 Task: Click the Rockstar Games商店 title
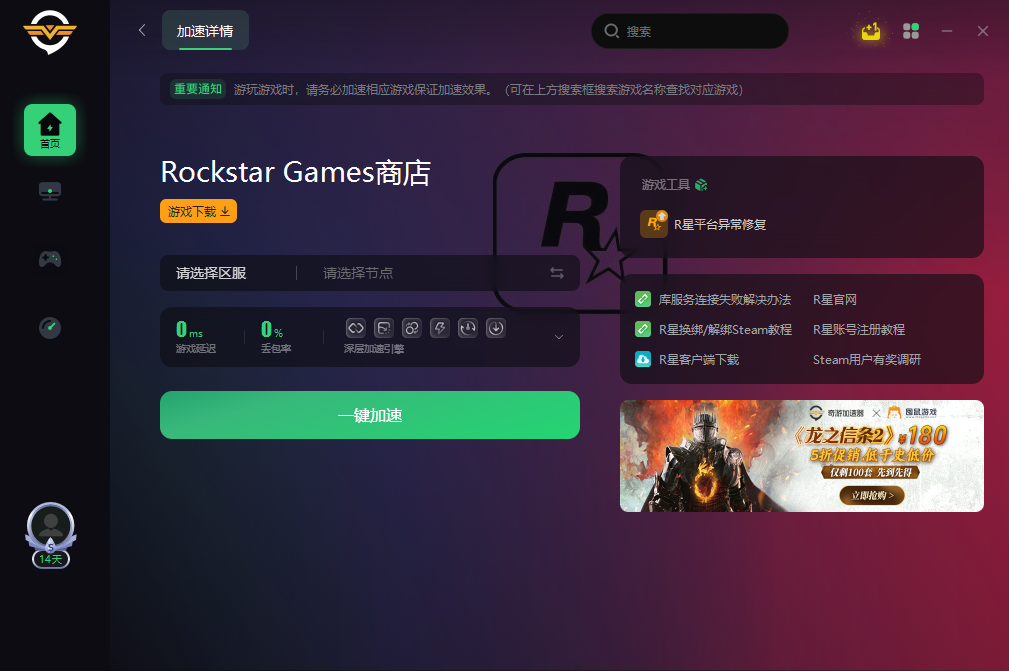[x=295, y=172]
